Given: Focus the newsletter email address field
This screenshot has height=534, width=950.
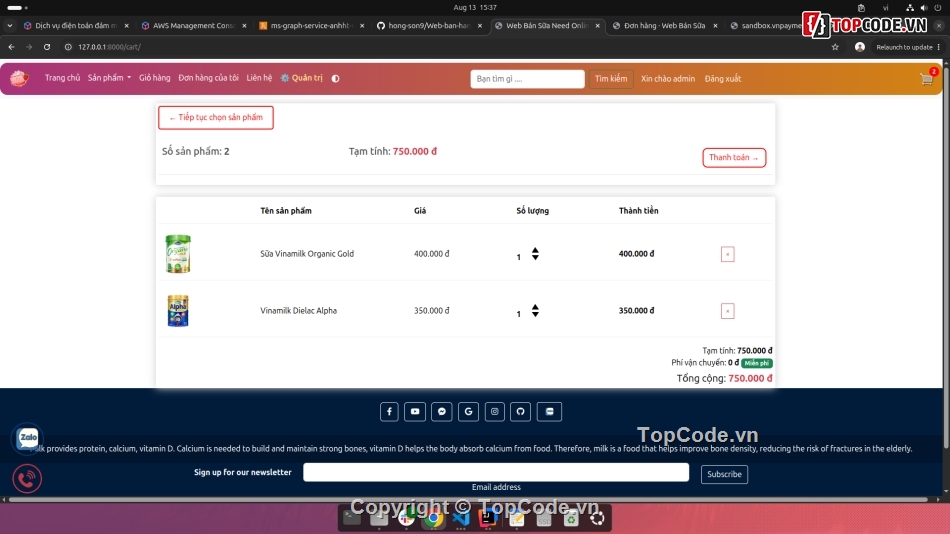Looking at the screenshot, I should (496, 472).
